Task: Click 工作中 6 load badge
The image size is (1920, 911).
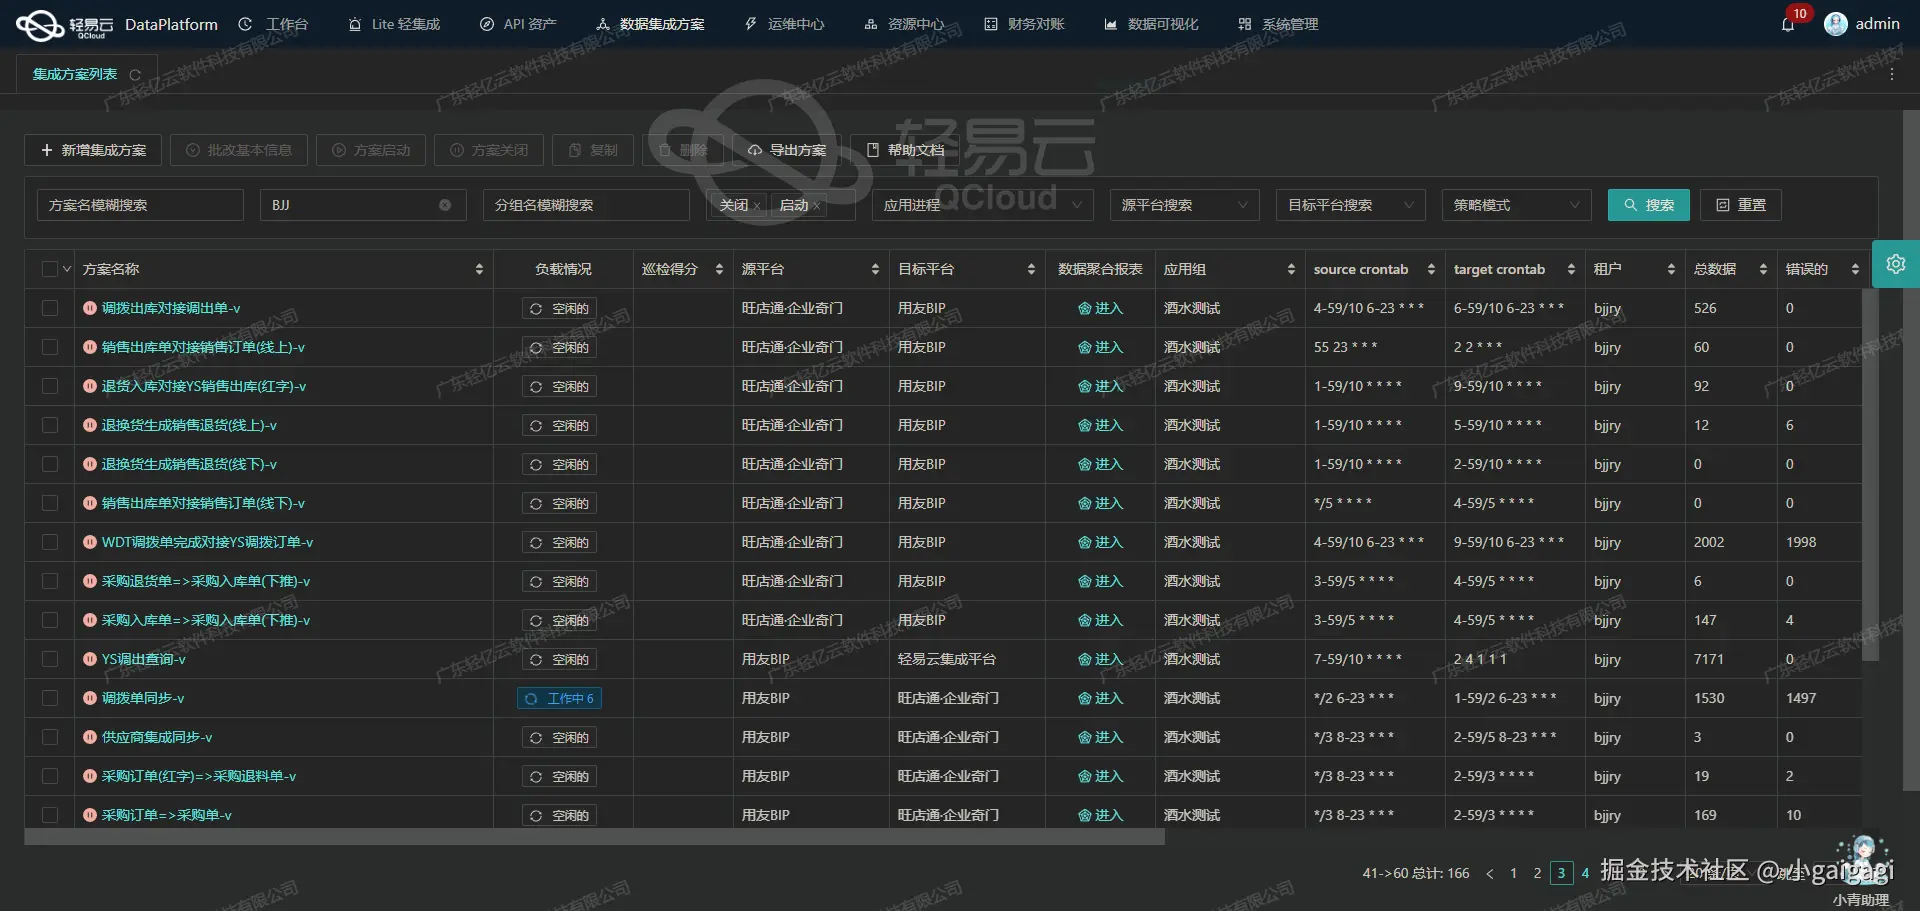Action: (x=560, y=698)
